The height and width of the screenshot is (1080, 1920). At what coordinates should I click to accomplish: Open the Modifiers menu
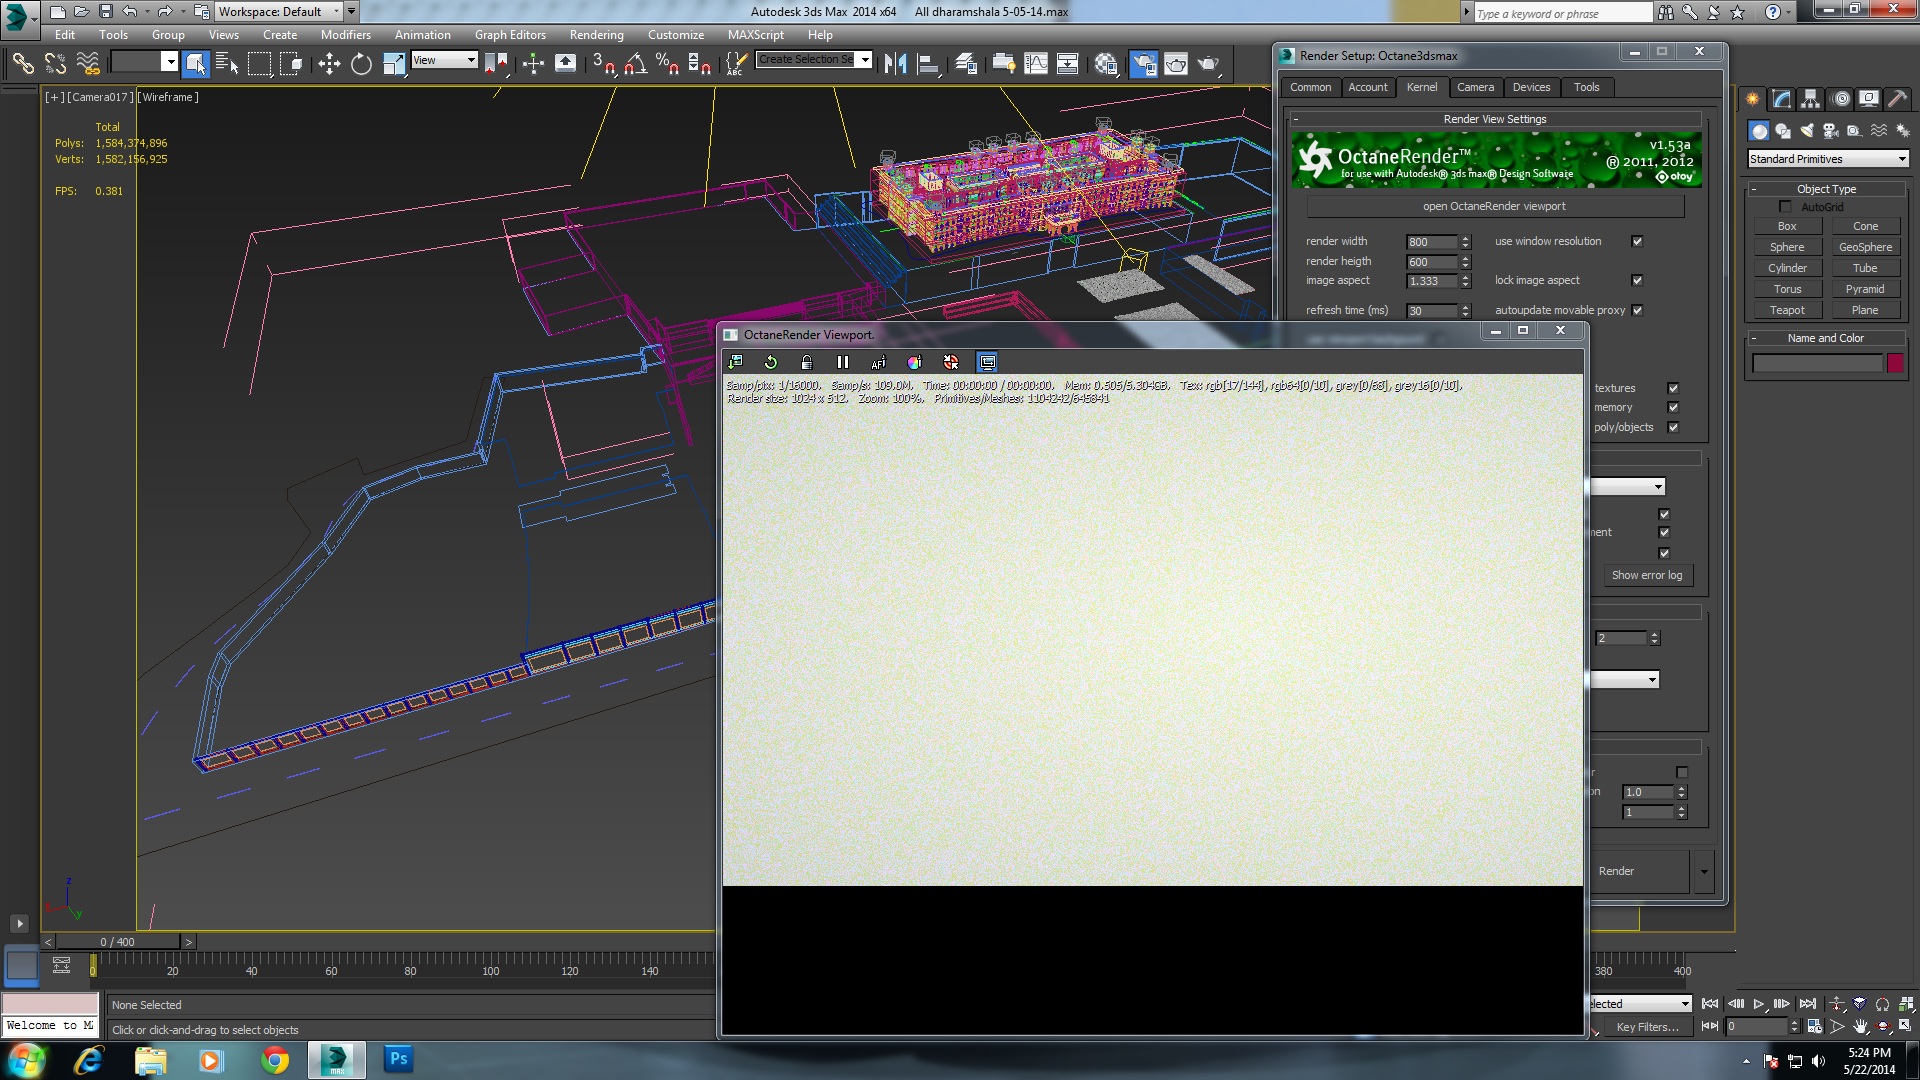(x=345, y=34)
